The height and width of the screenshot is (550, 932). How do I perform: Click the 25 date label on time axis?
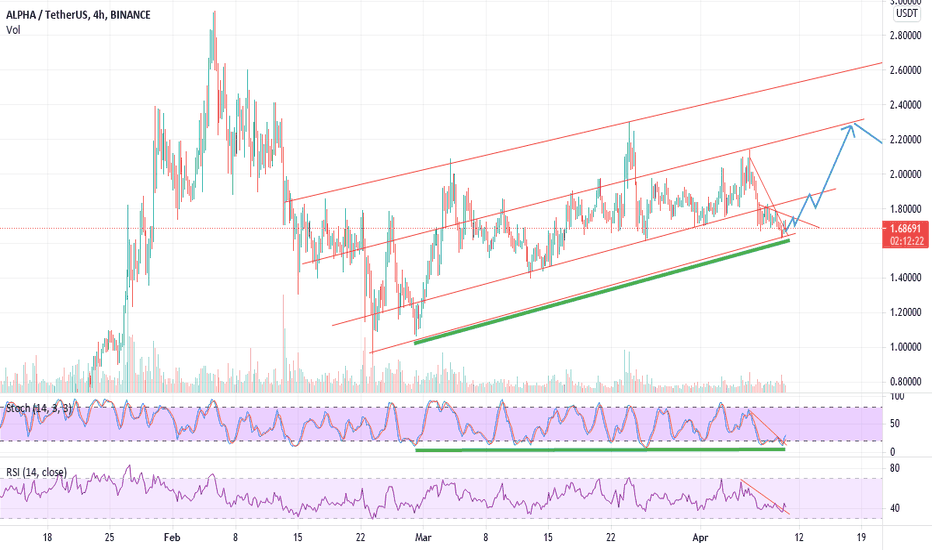click(x=109, y=538)
